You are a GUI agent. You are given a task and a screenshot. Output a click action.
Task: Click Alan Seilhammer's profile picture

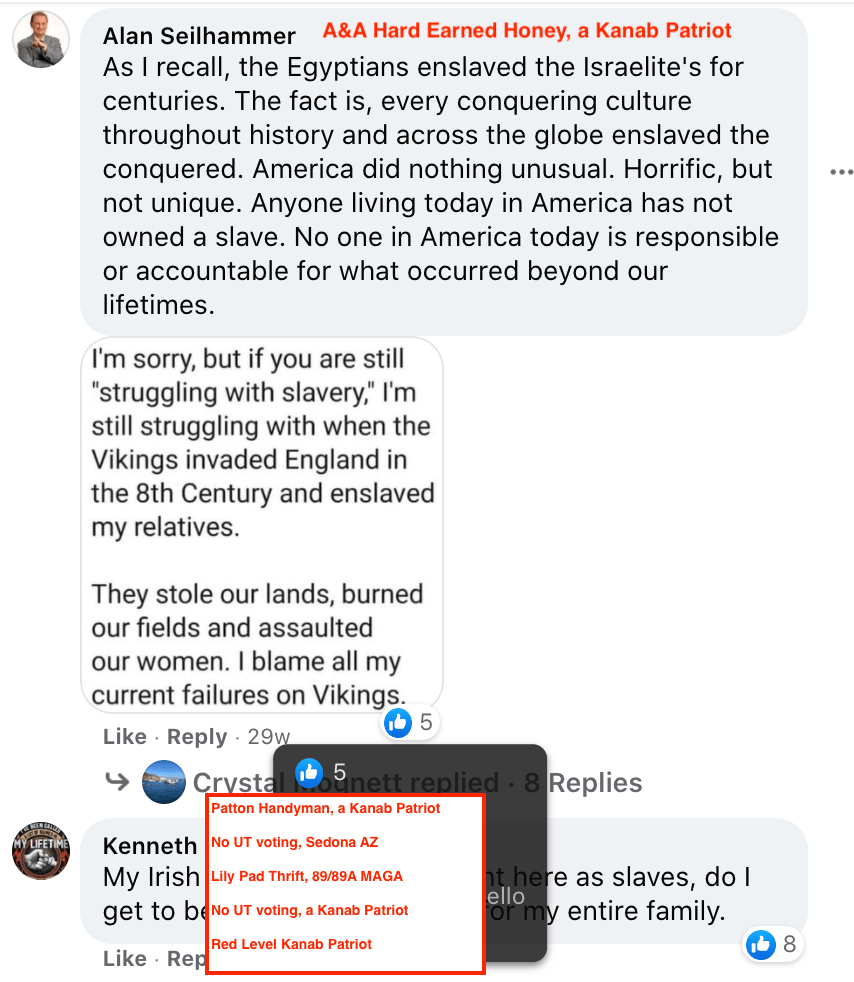[41, 41]
